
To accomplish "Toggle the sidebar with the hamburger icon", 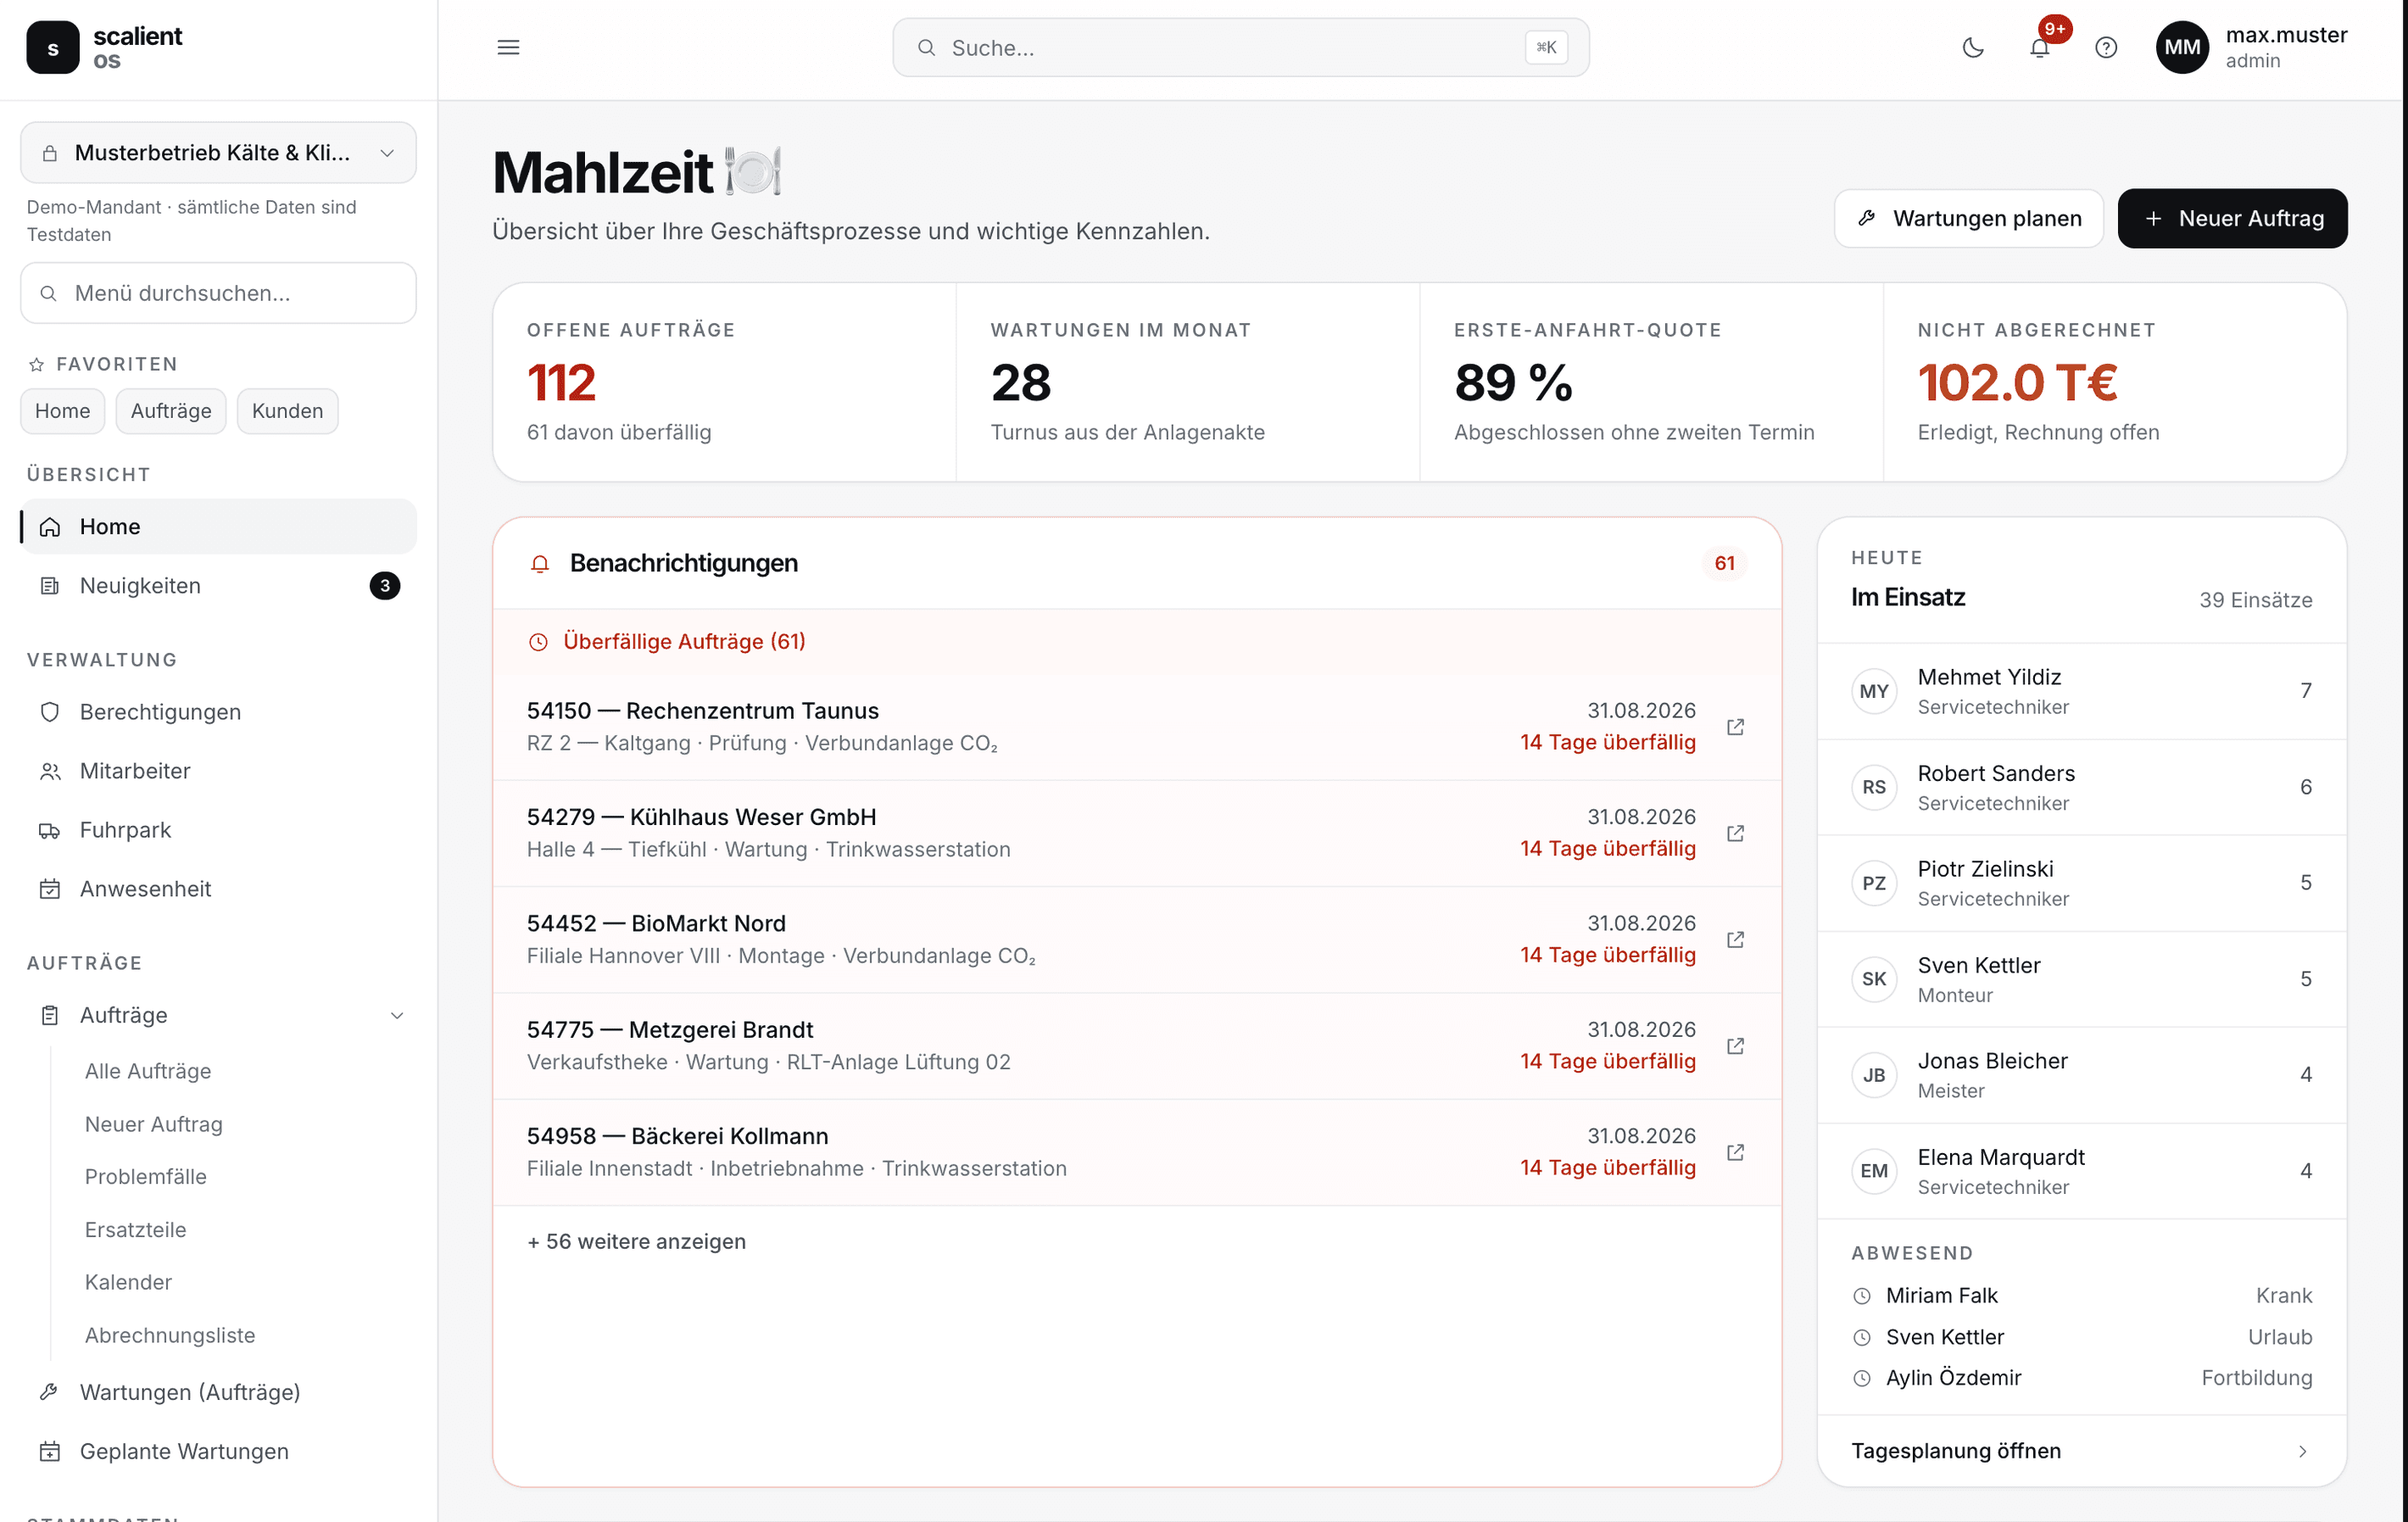I will (508, 47).
